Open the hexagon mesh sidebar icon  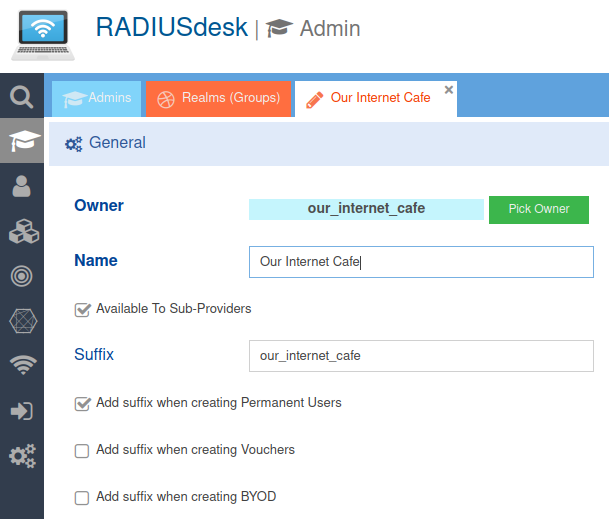click(22, 322)
